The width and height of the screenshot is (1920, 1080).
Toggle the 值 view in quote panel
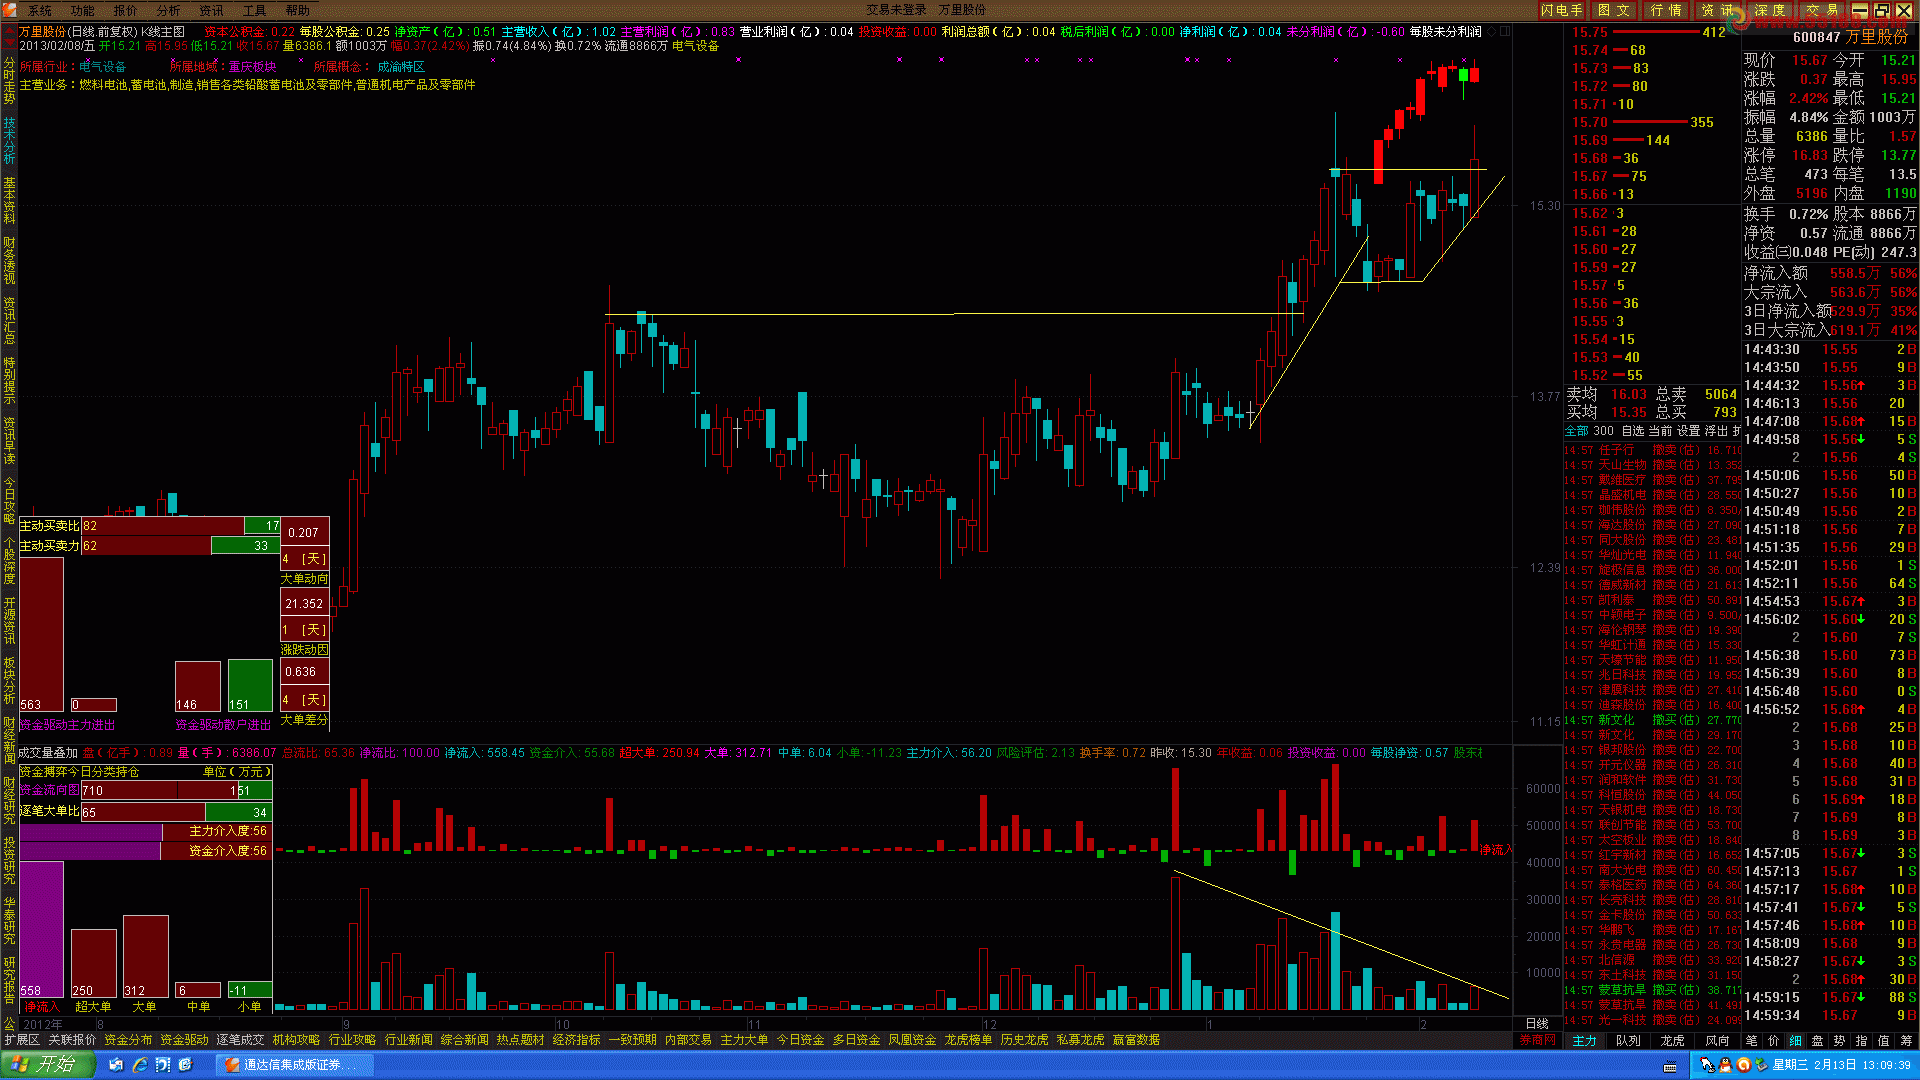click(x=1883, y=1040)
